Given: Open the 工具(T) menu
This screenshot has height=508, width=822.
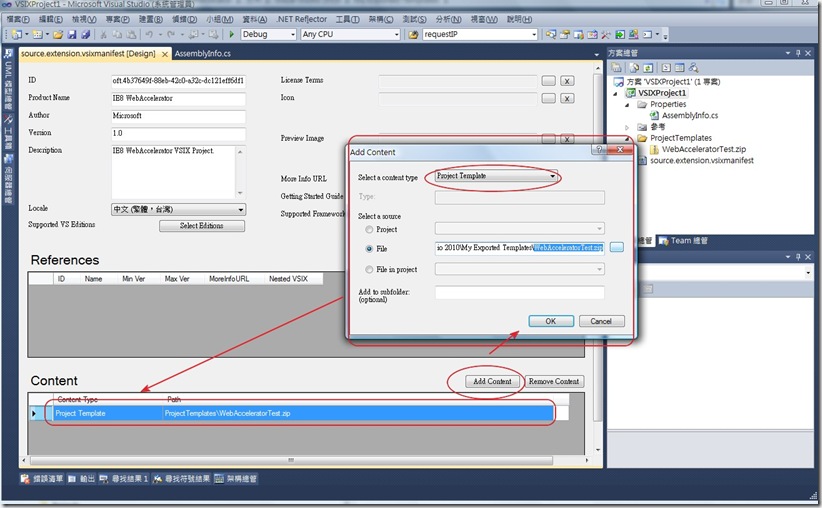Looking at the screenshot, I should click(x=348, y=19).
